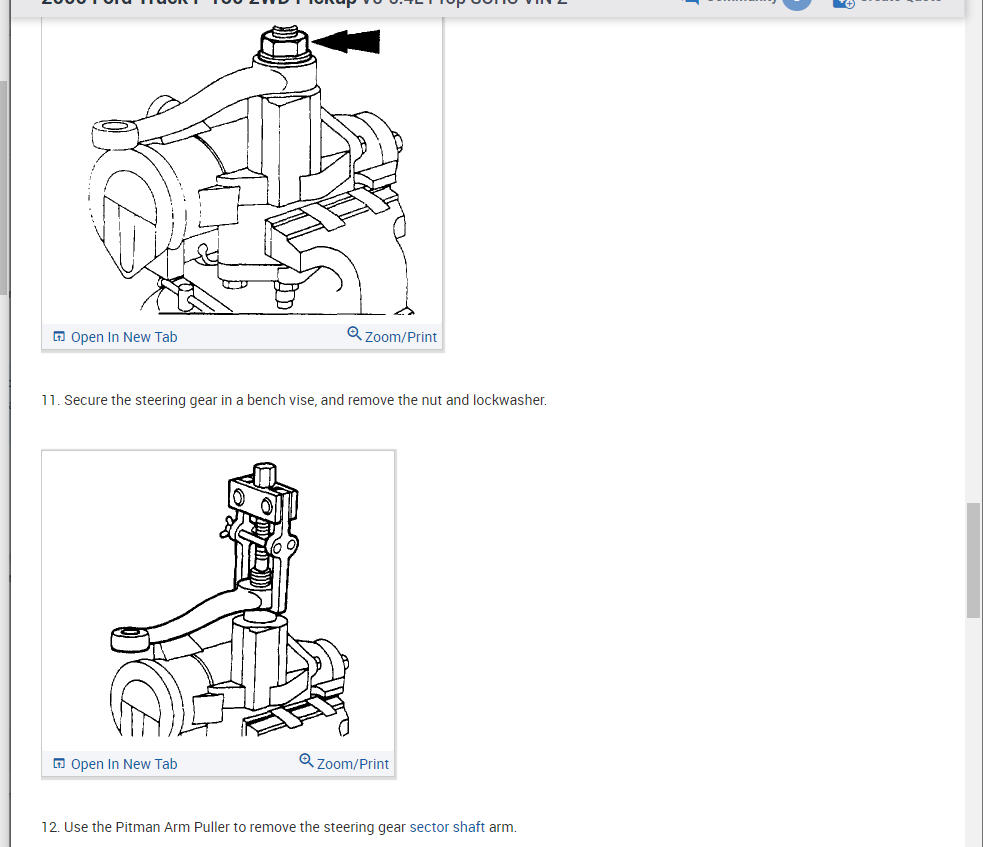Click step 12 text 'Use the Pitman Arm Puller'
The width and height of the screenshot is (983, 847).
point(147,827)
